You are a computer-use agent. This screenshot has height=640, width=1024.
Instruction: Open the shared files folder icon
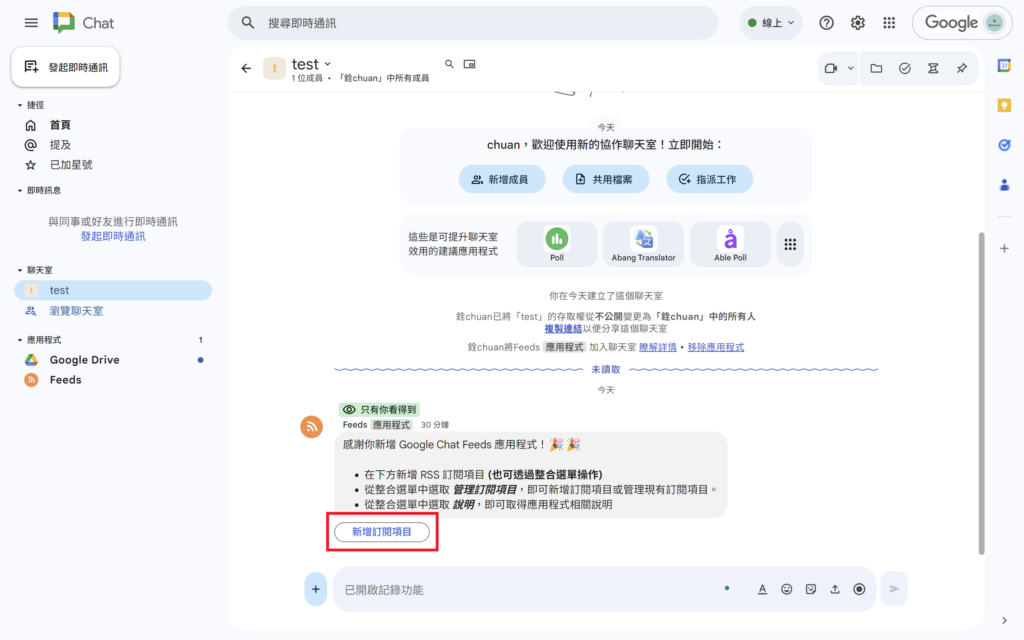[876, 68]
